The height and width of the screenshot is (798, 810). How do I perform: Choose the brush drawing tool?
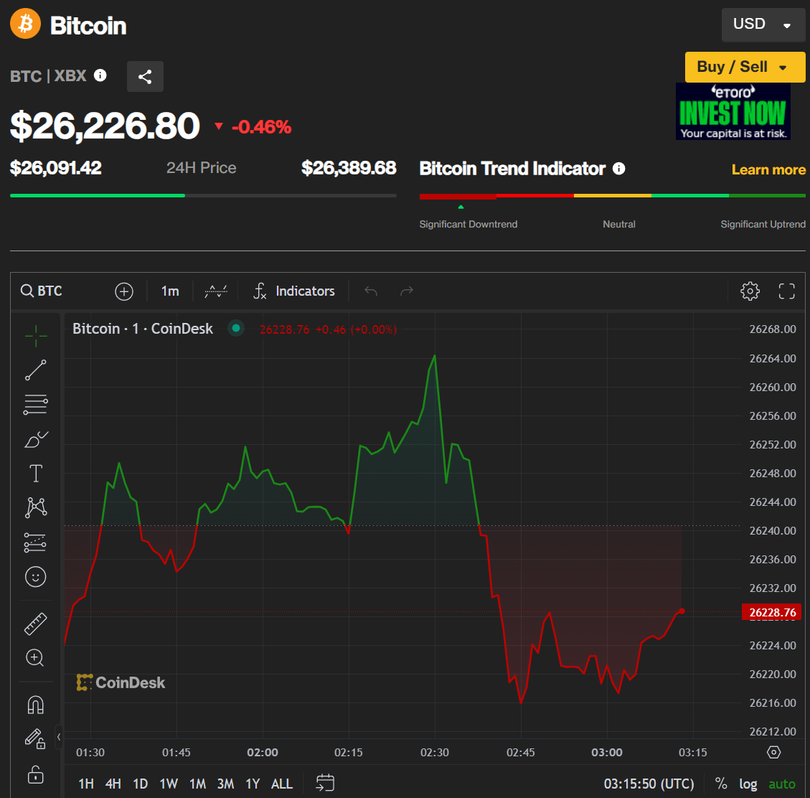[x=36, y=439]
